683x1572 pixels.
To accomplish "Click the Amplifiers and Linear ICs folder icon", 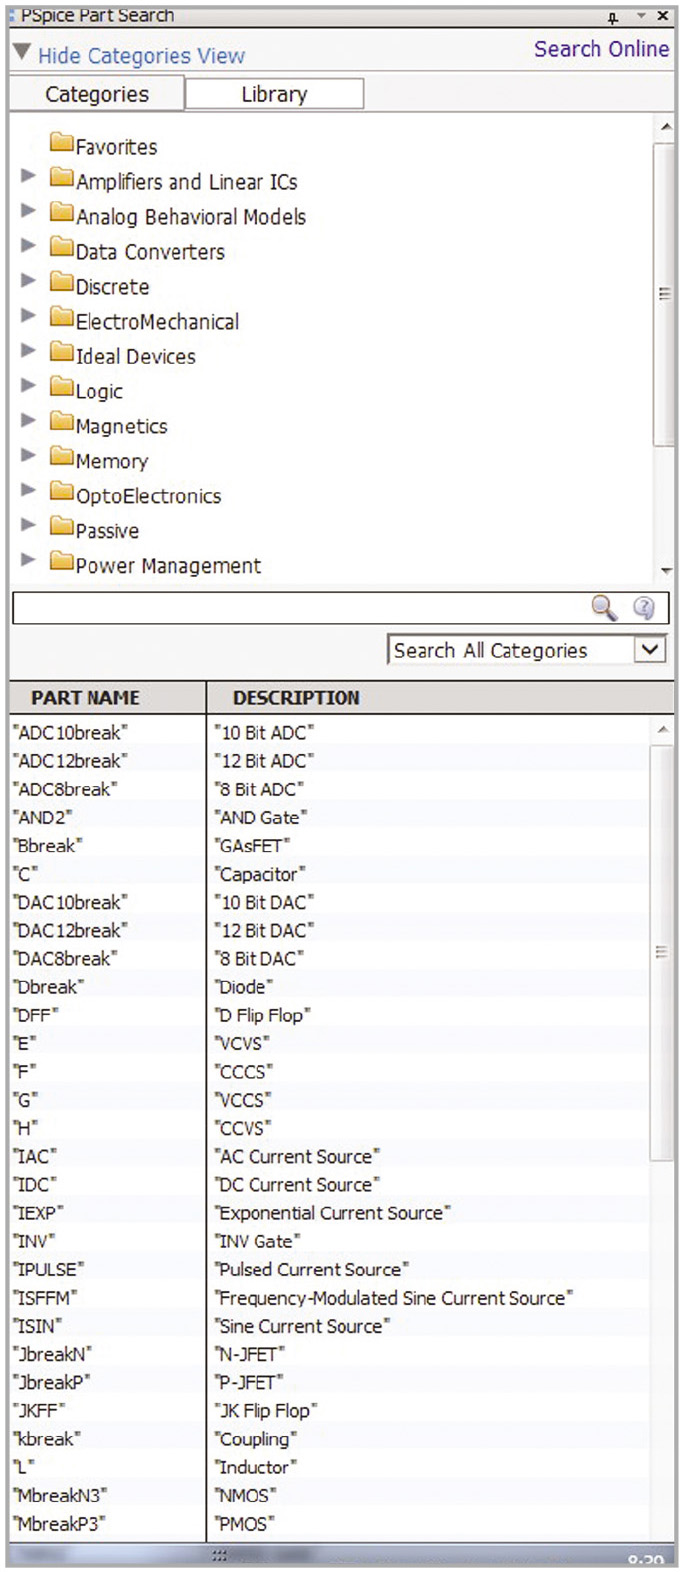I will (62, 178).
